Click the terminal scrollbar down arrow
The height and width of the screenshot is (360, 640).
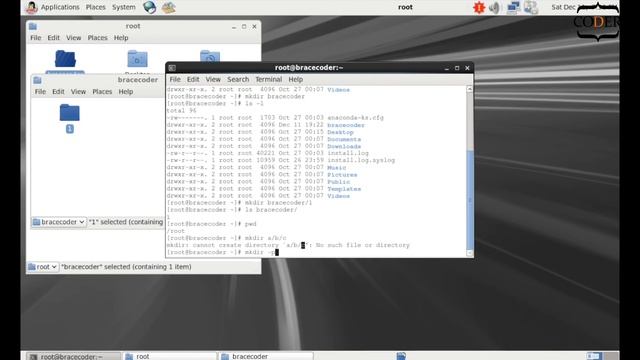point(469,253)
